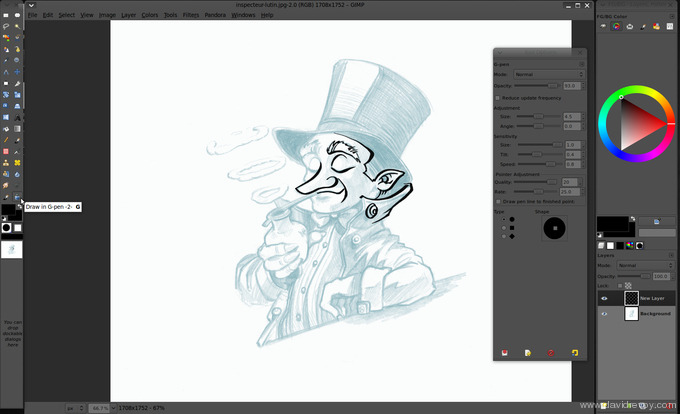This screenshot has width=680, height=414.
Task: Select the Free Select lasso tool
Action: click(x=6, y=26)
